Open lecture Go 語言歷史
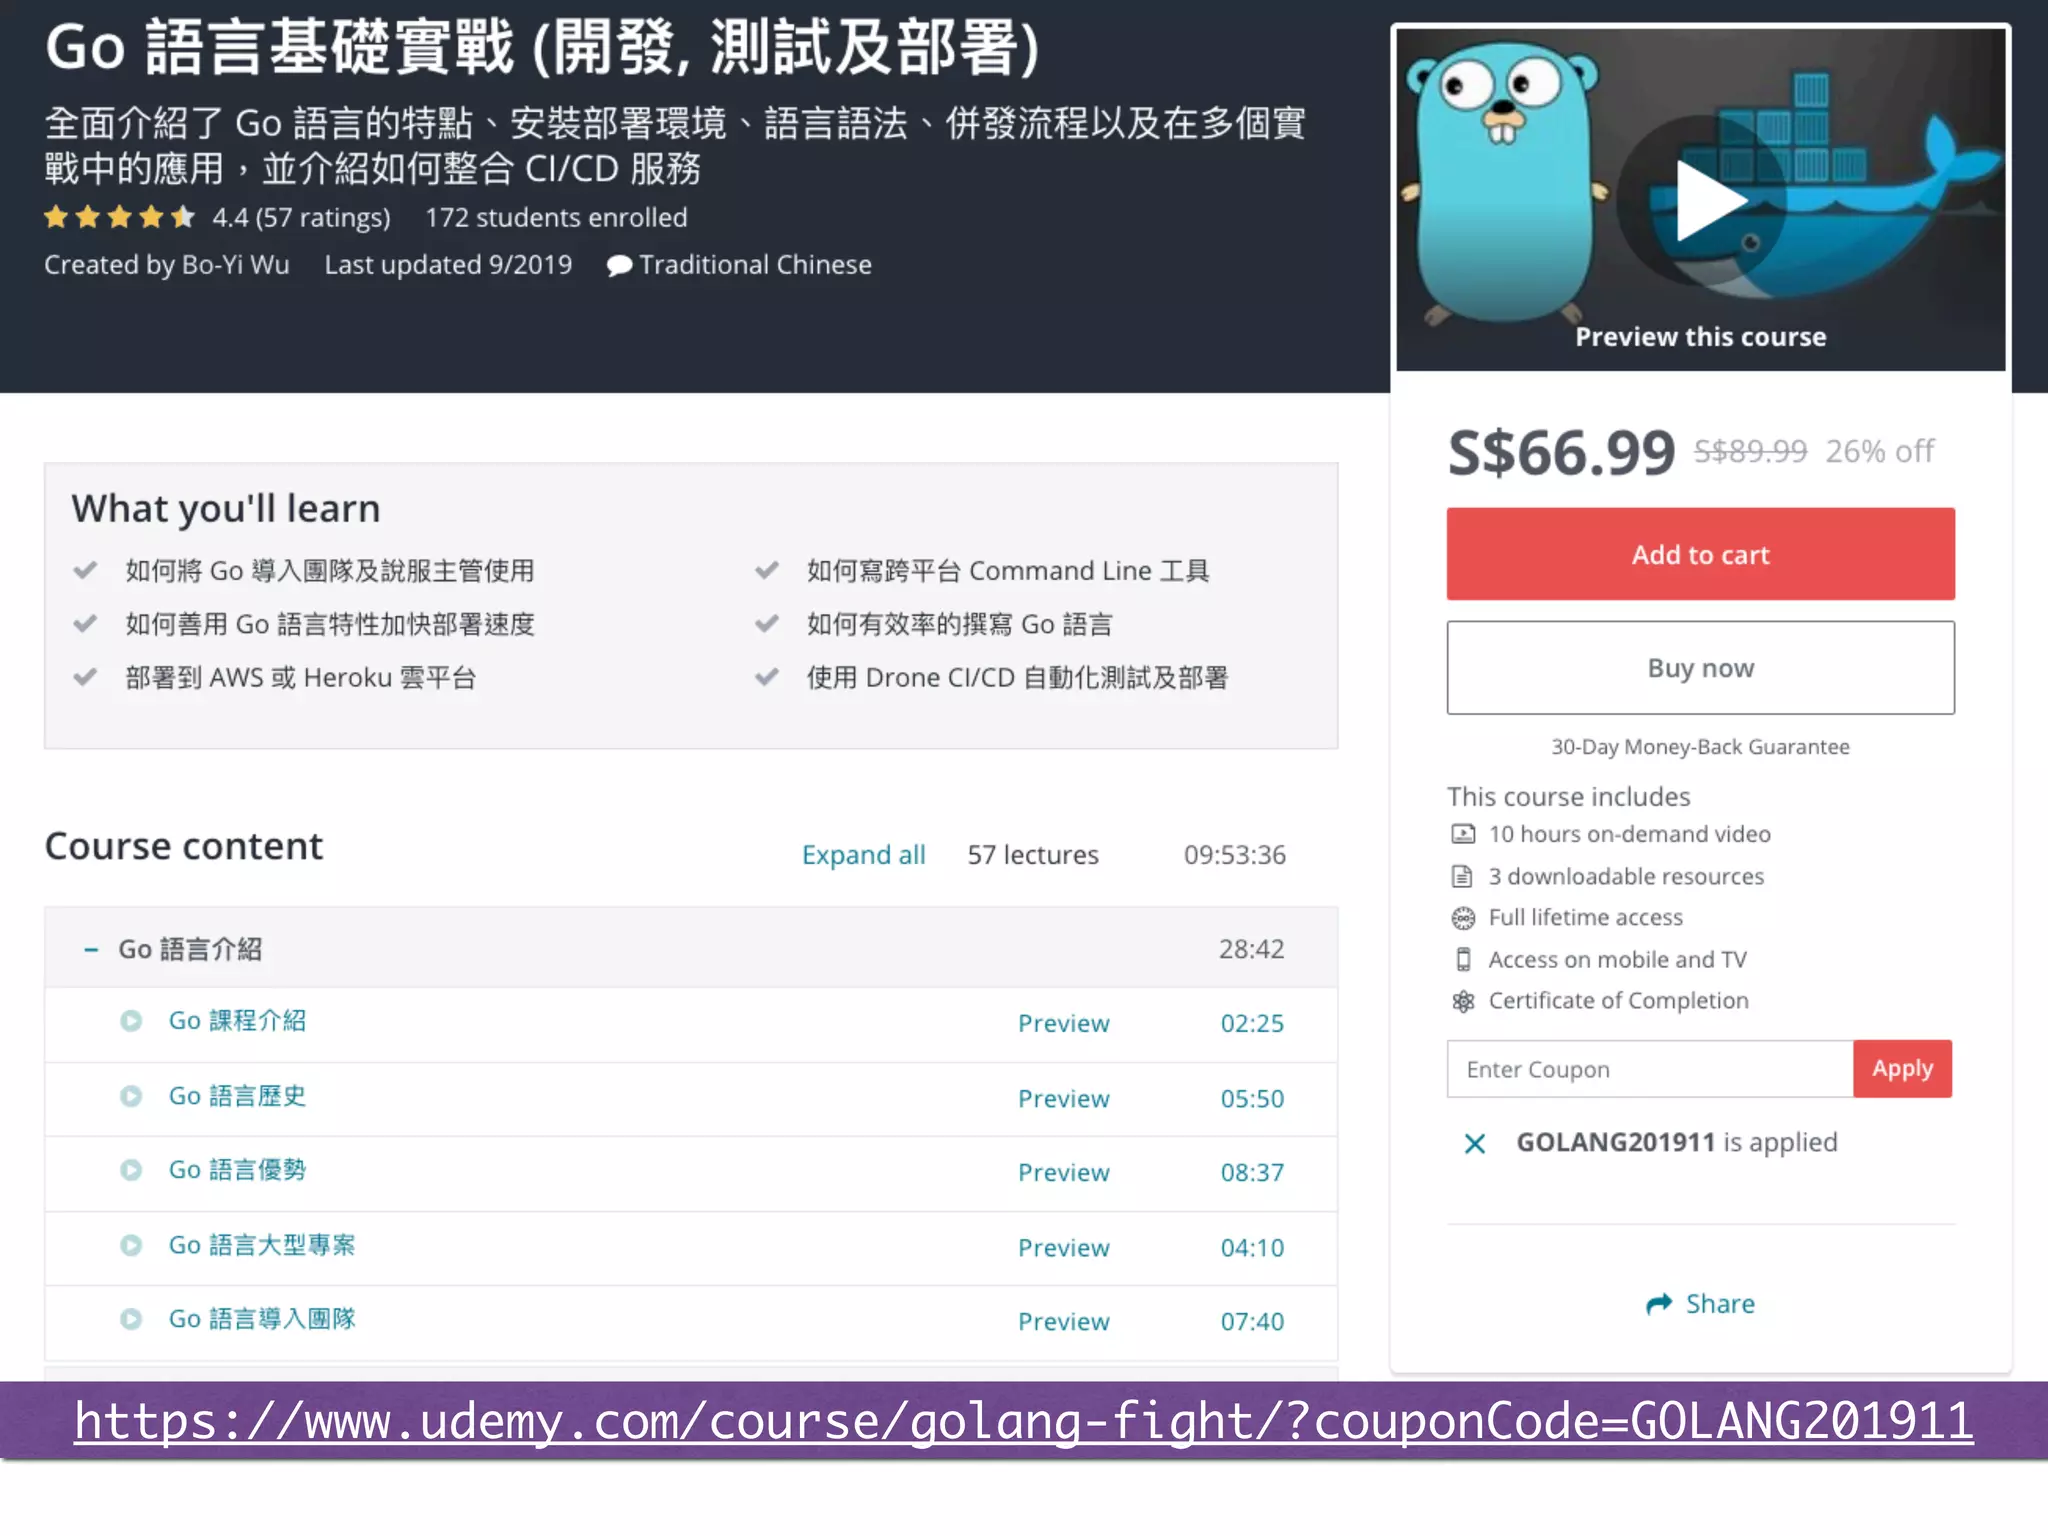Viewport: 2048px width, 1536px height. coord(237,1096)
